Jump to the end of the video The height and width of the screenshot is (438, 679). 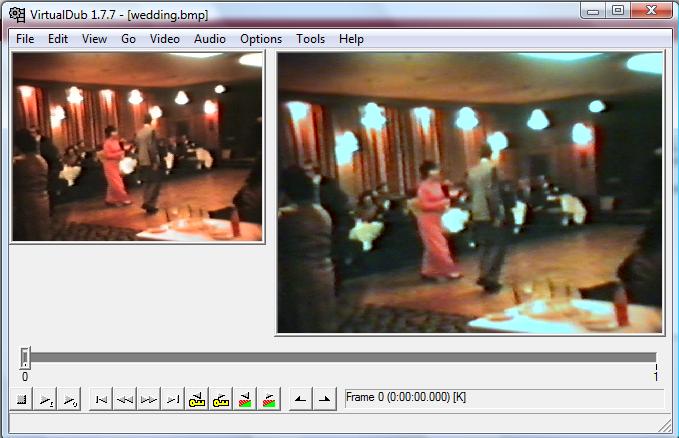coord(173,399)
